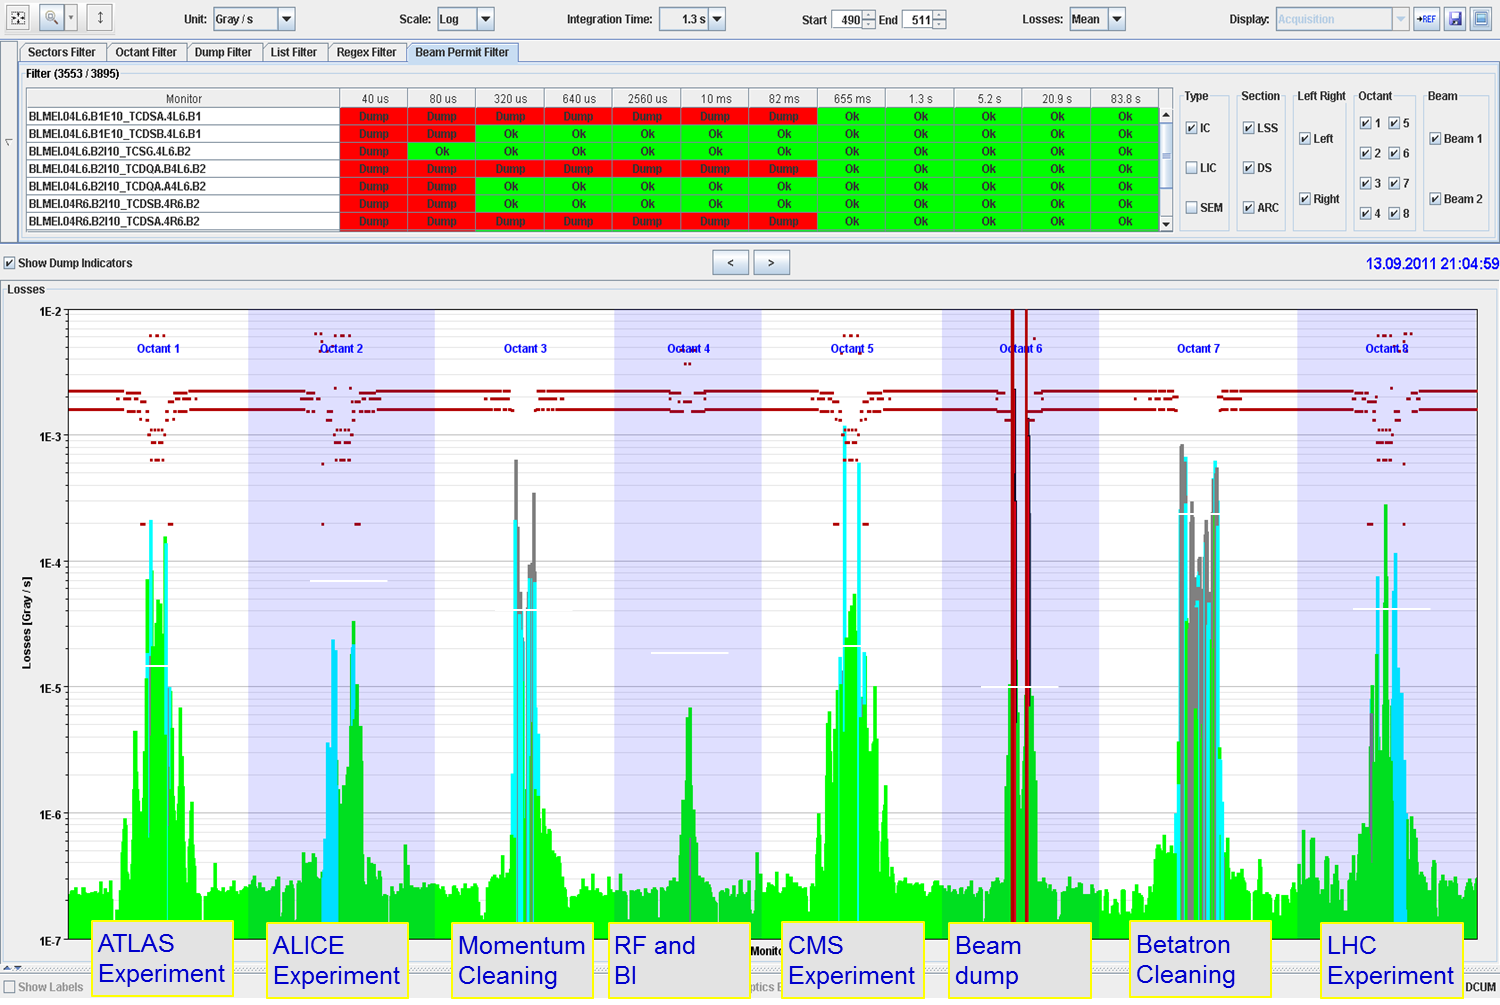Viewport: 1500px width, 1005px height.
Task: Click the window display icon after save
Action: pos(1481,19)
